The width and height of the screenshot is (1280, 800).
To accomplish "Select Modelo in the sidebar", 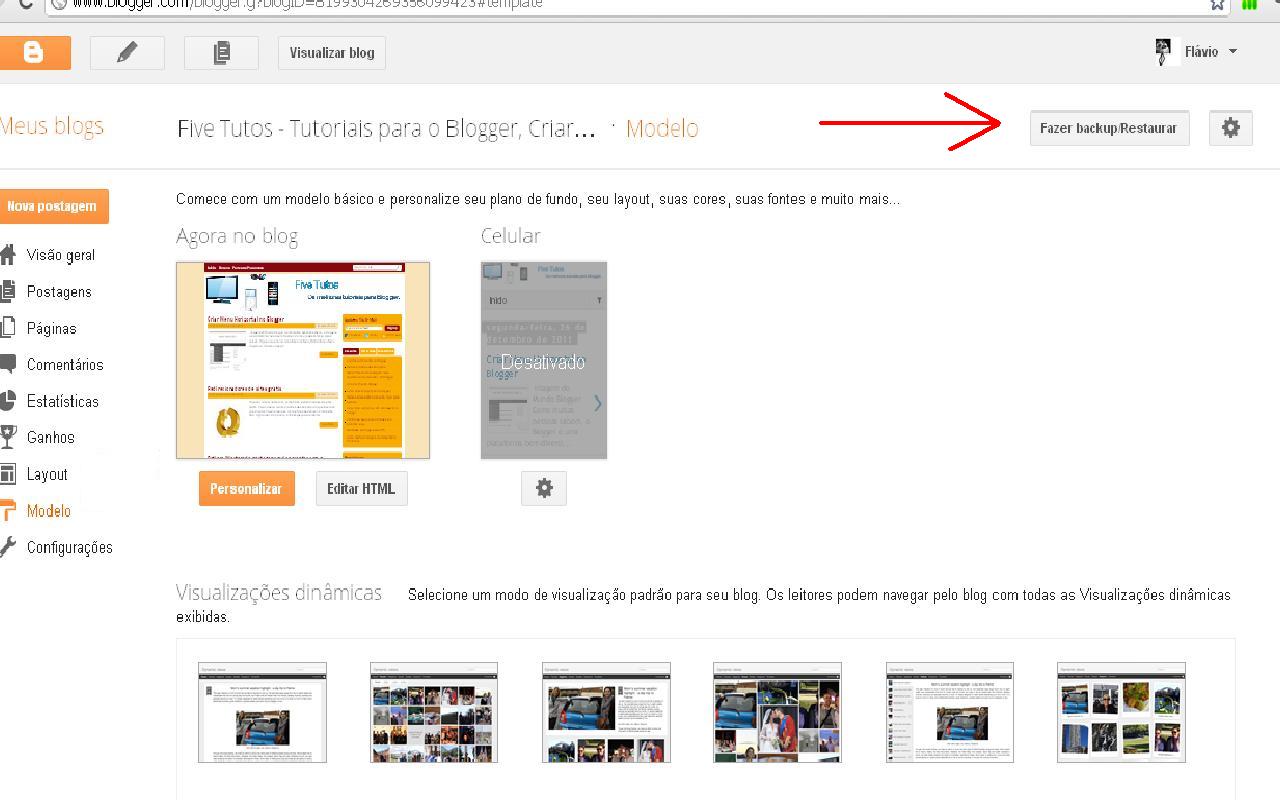I will point(49,511).
